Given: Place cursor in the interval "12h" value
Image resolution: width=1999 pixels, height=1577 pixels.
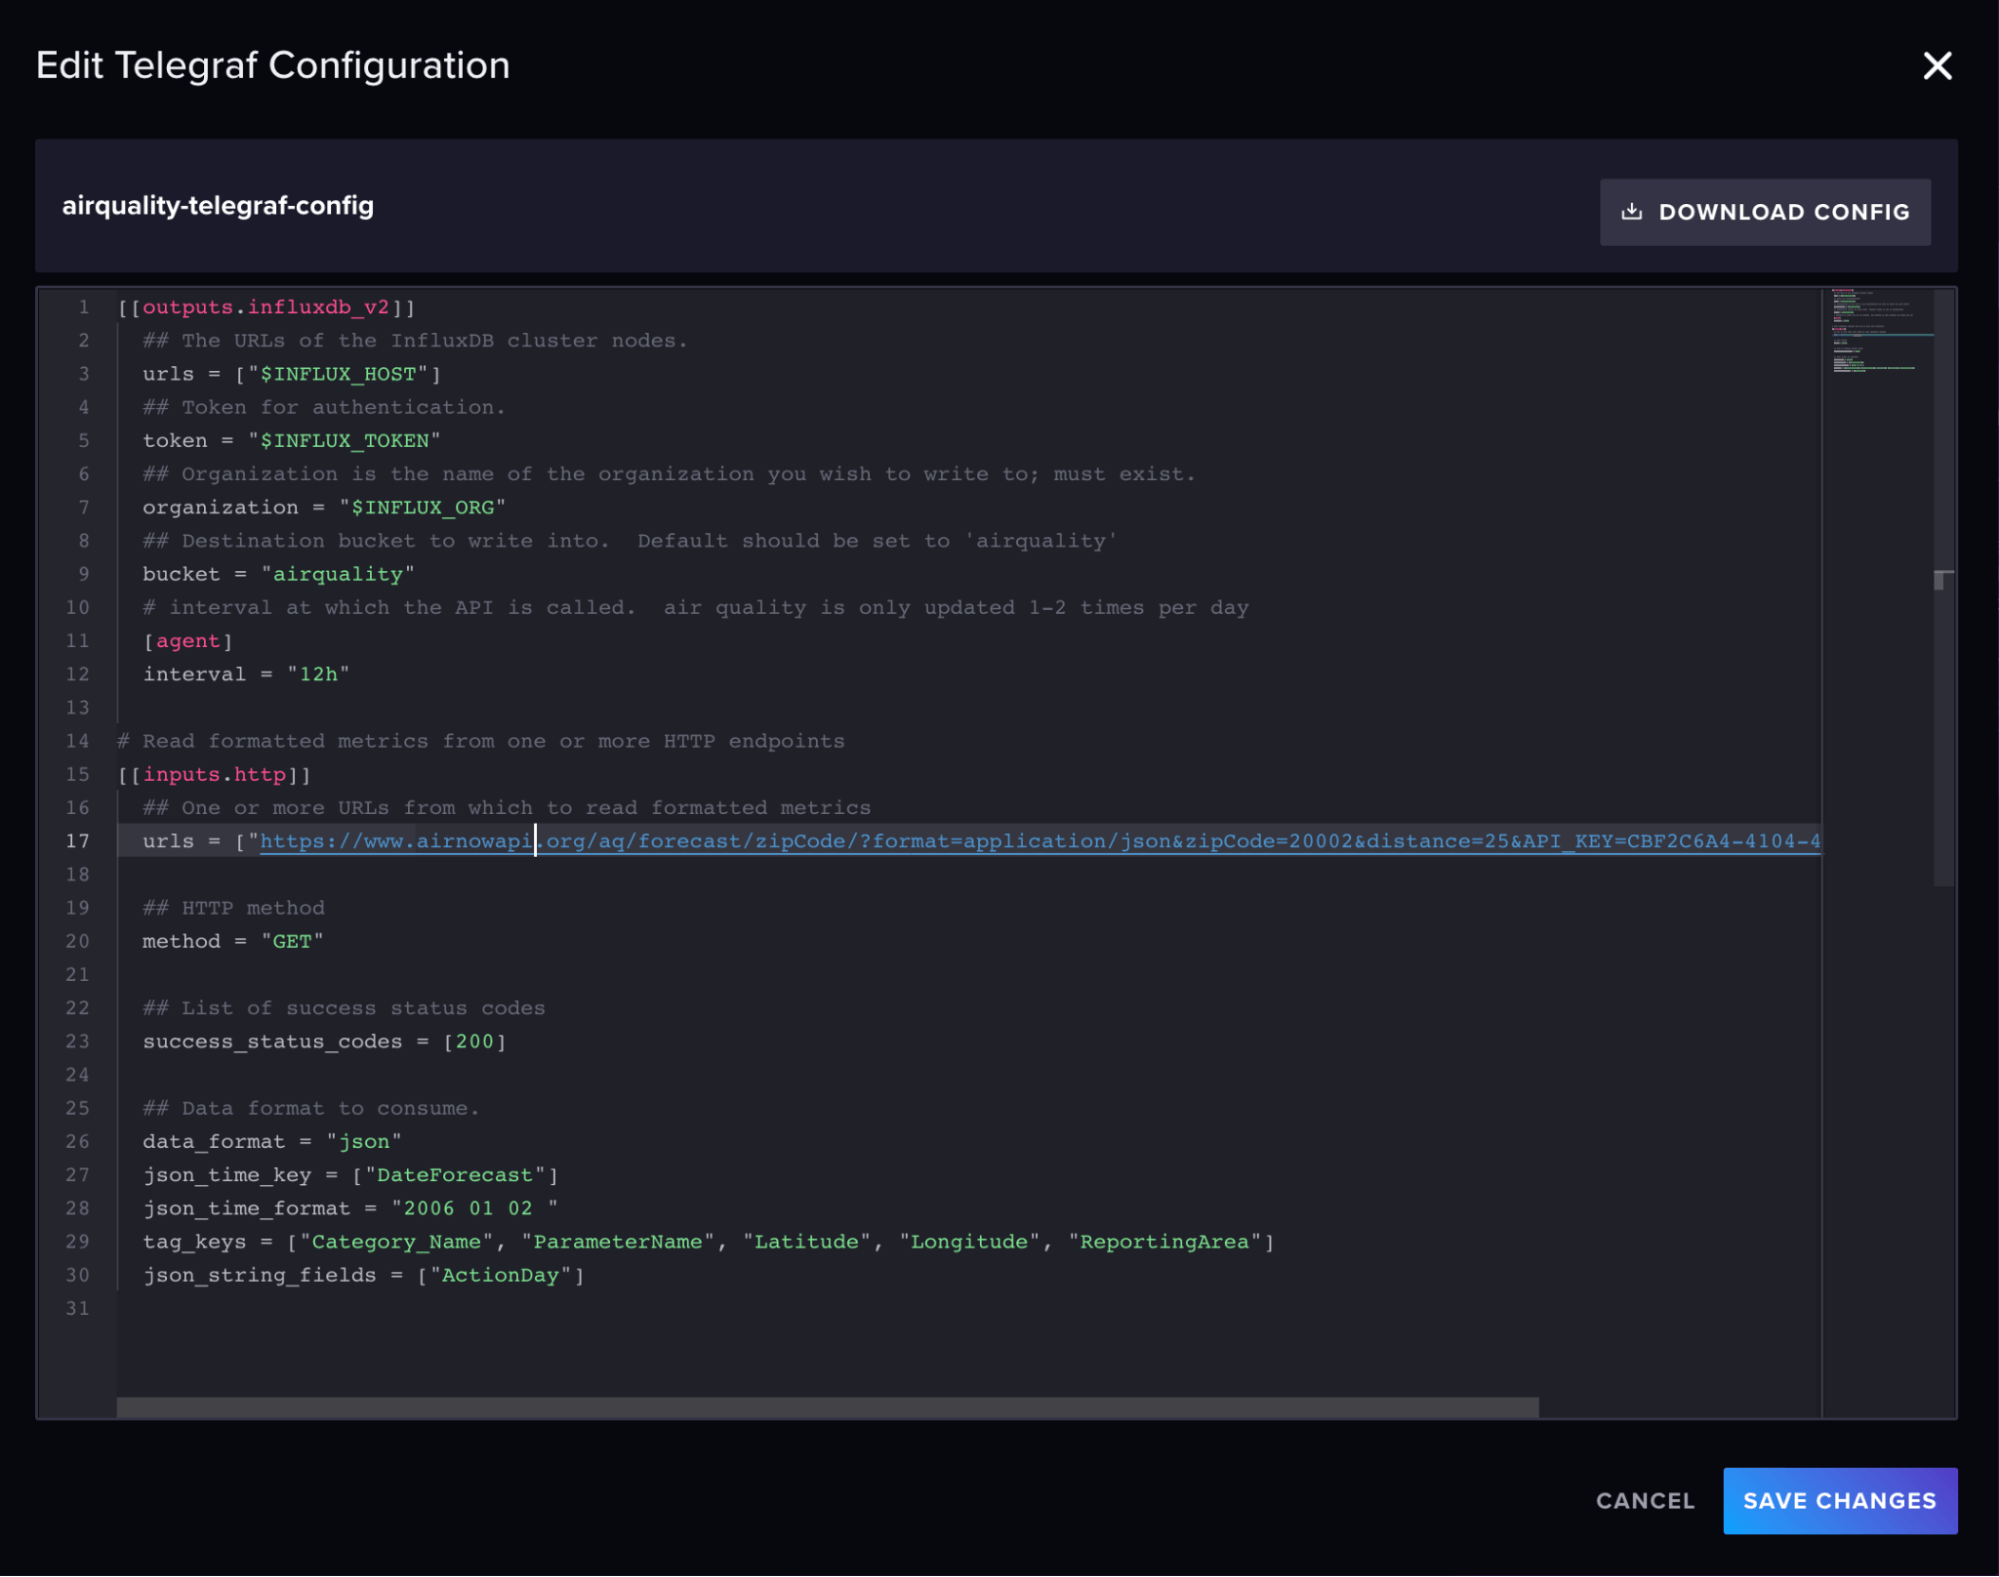Looking at the screenshot, I should tap(318, 675).
